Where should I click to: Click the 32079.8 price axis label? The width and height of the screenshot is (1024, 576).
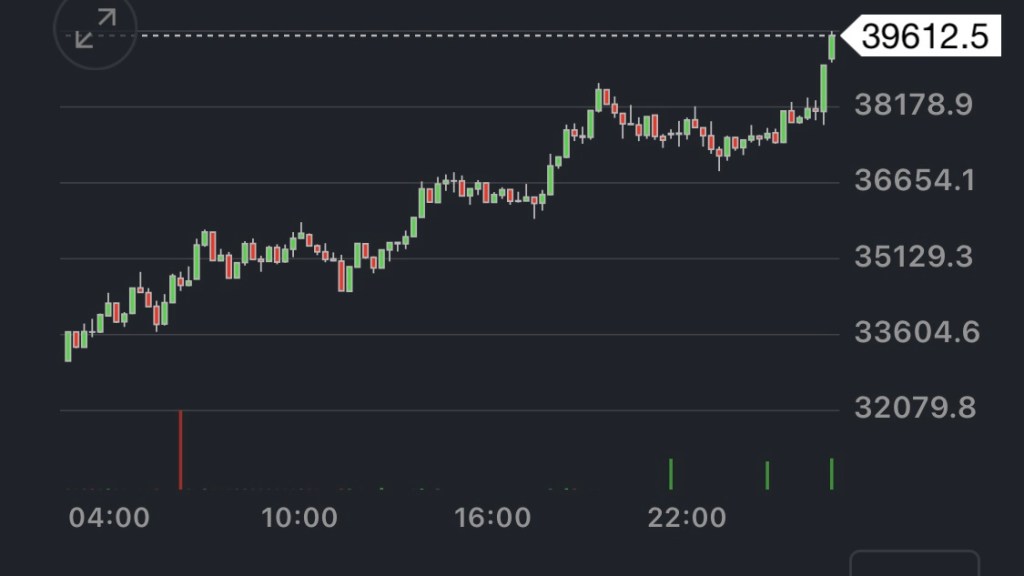pos(913,409)
